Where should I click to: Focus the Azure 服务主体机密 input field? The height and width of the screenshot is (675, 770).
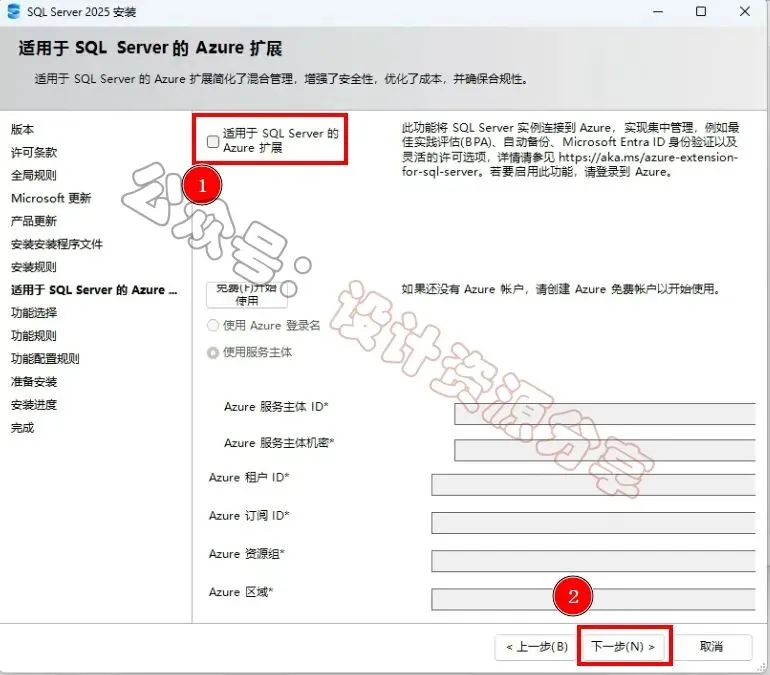(x=605, y=450)
